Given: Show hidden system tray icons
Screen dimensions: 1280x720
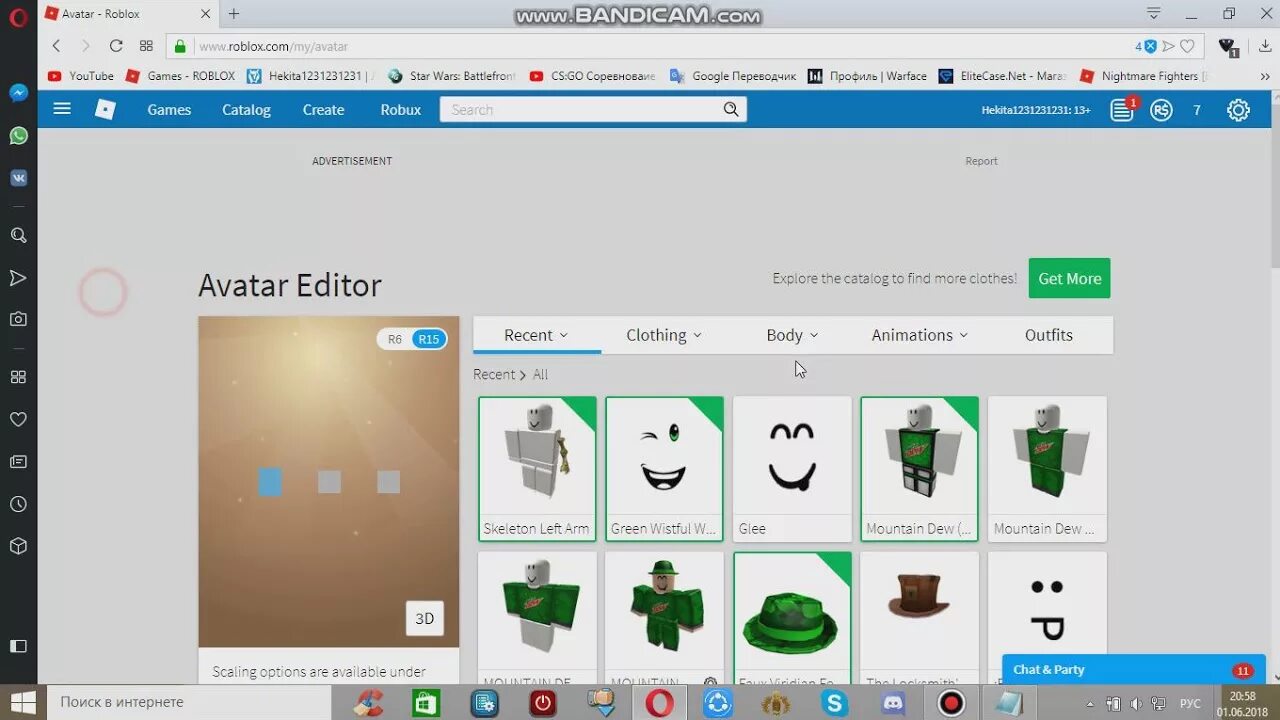Looking at the screenshot, I should [1090, 703].
